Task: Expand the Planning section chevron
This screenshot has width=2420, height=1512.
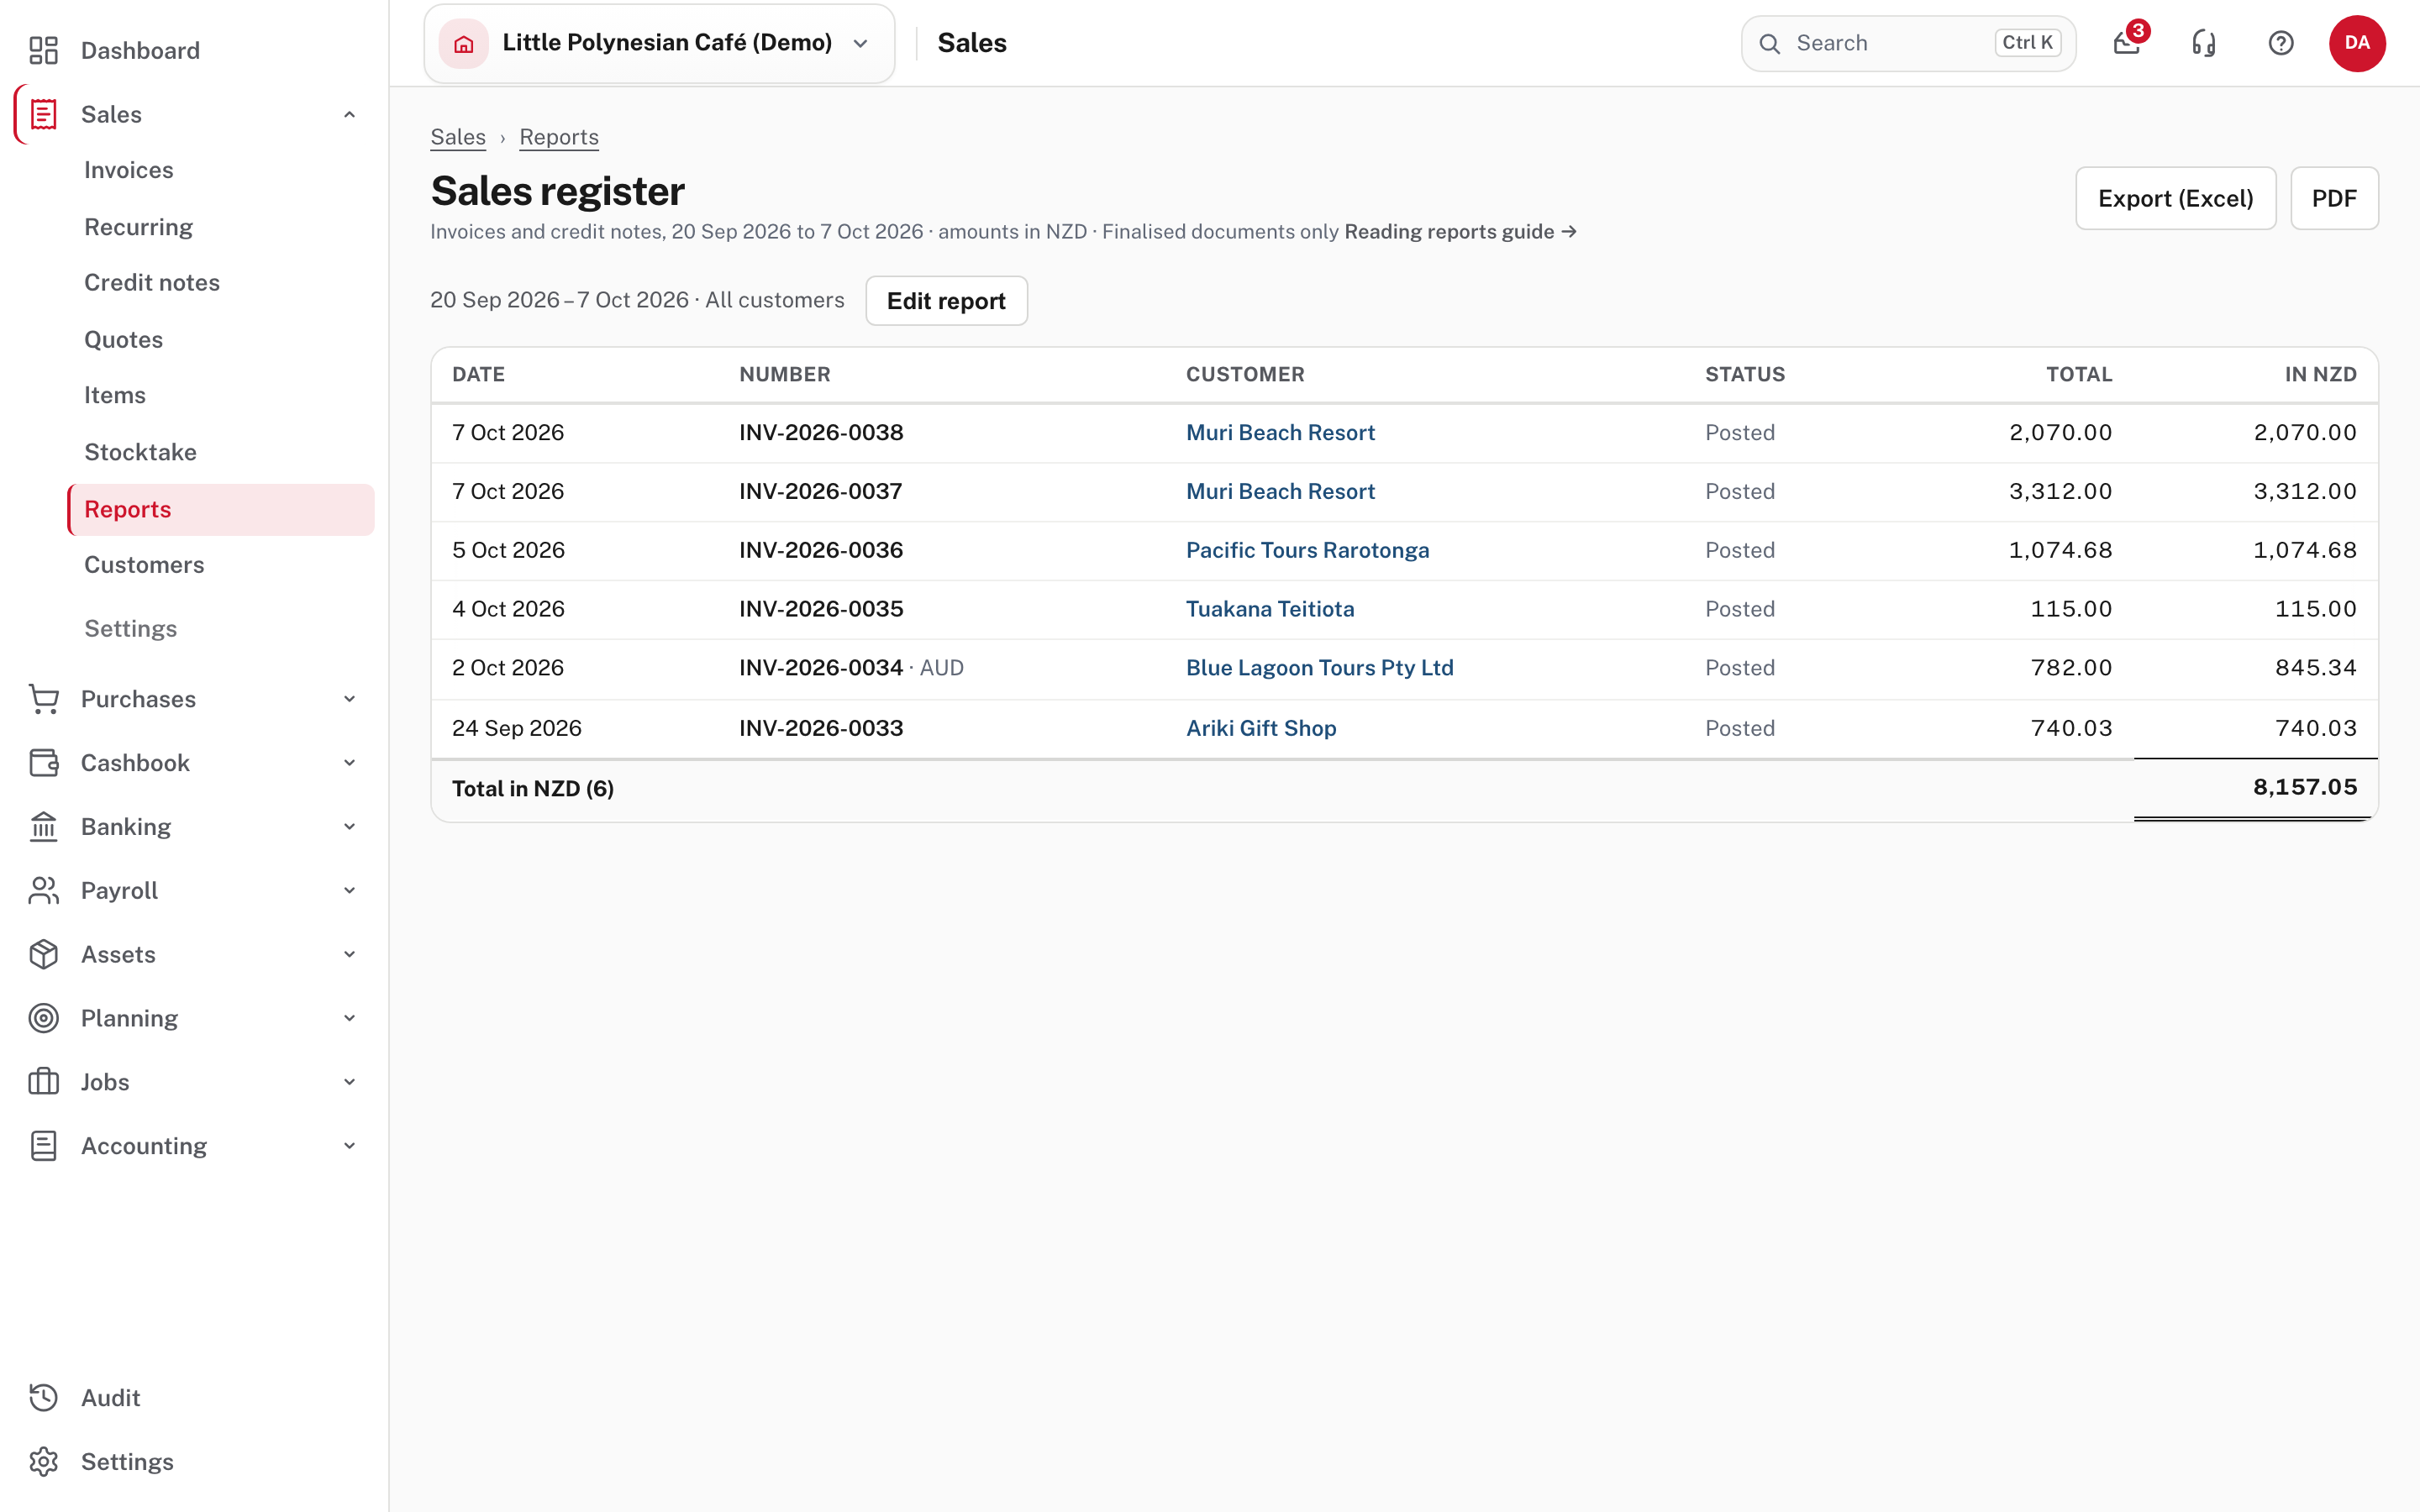Action: tap(349, 1018)
